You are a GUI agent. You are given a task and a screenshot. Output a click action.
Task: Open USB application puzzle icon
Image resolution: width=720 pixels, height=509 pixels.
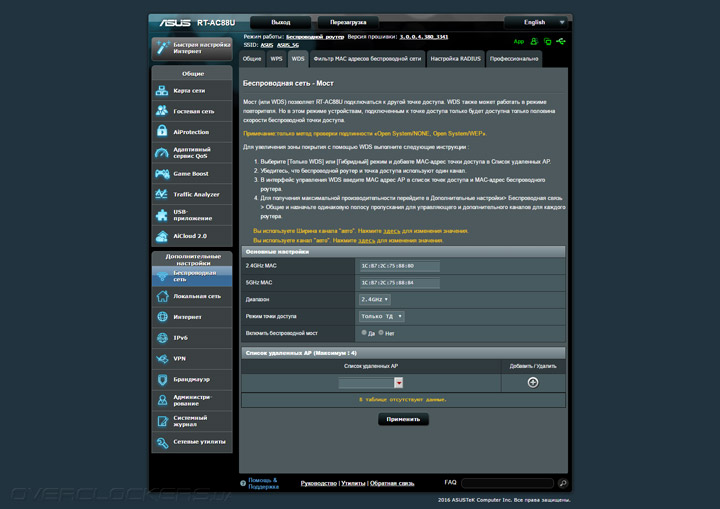coord(162,215)
